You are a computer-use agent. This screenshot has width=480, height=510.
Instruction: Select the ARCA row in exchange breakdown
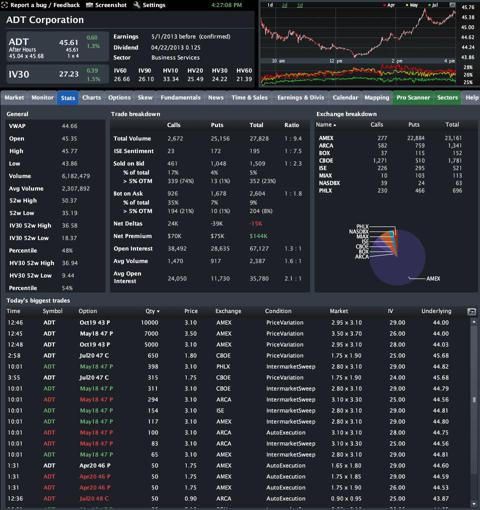click(390, 146)
